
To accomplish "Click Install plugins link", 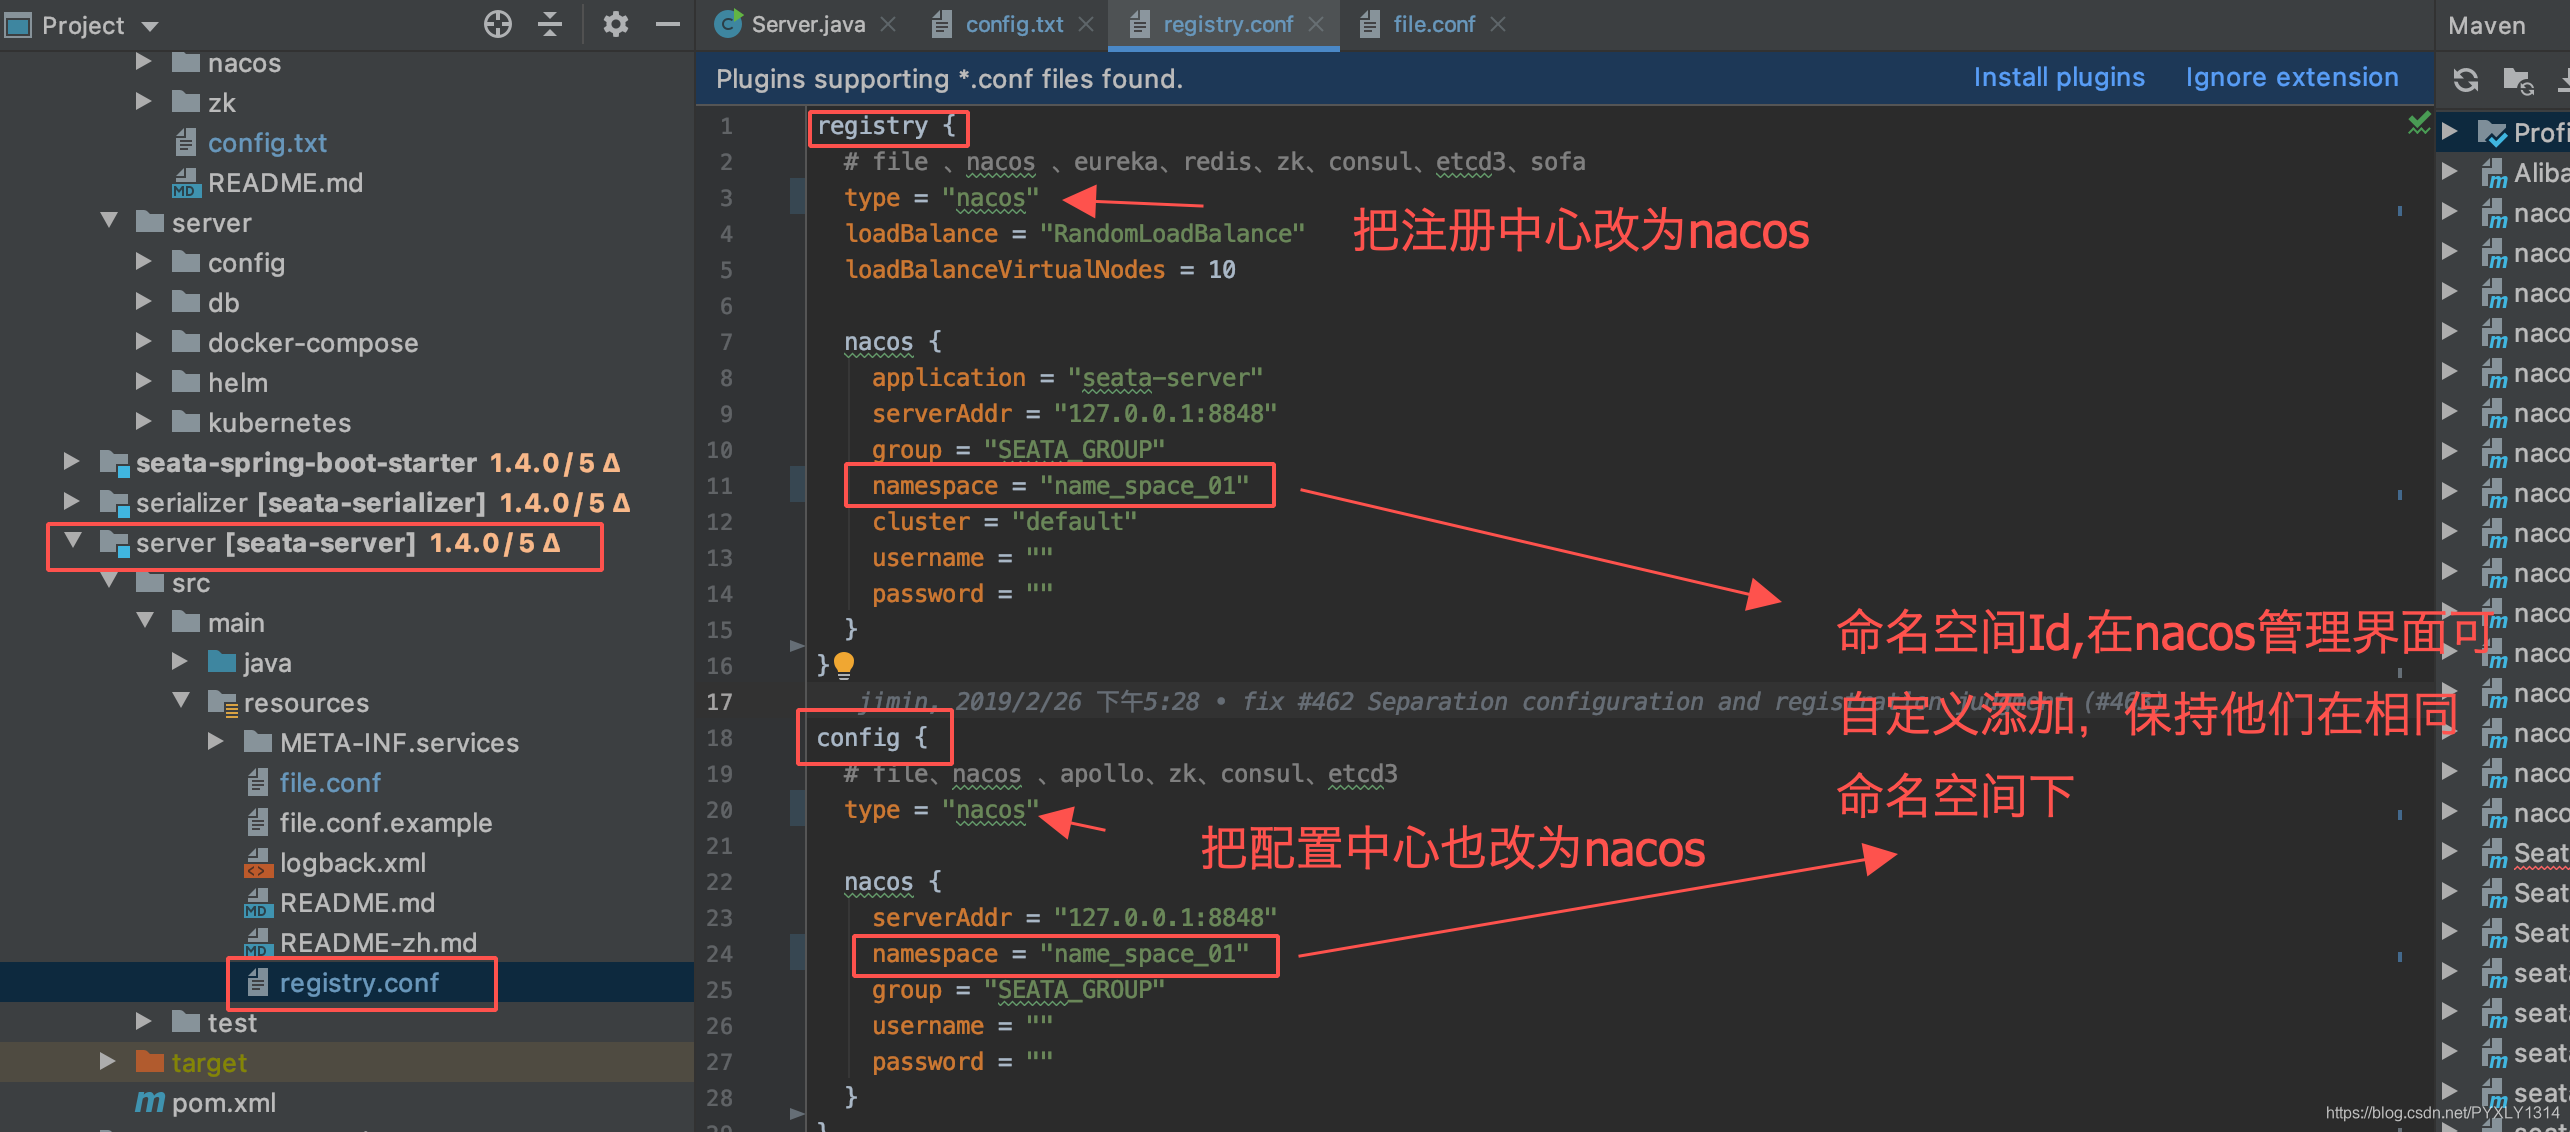I will (2059, 77).
